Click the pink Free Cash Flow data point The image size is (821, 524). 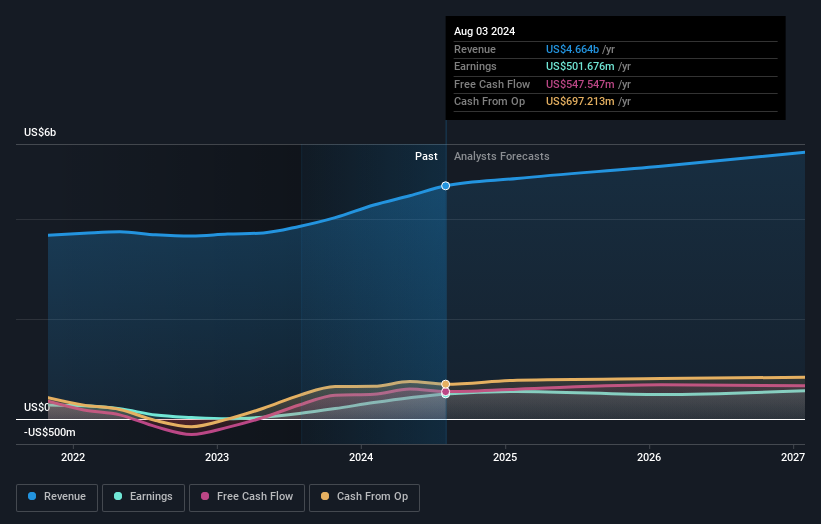tap(446, 392)
